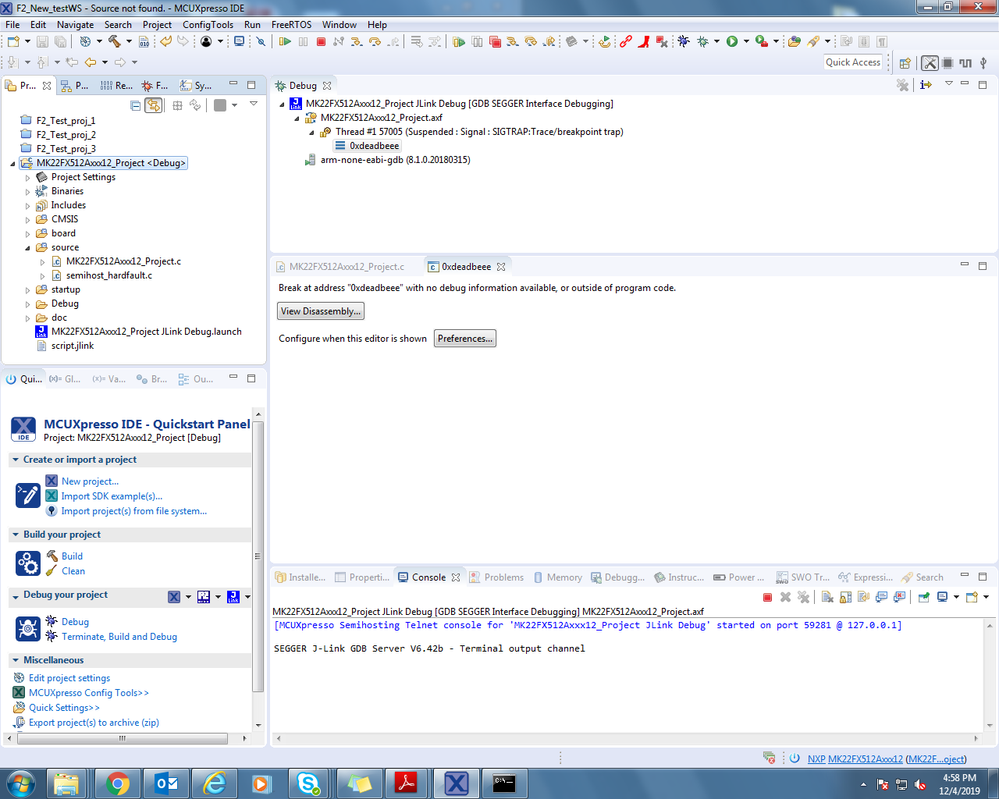Screen dimensions: 999x799
Task: Open Outlook from taskbar
Action: (x=166, y=783)
